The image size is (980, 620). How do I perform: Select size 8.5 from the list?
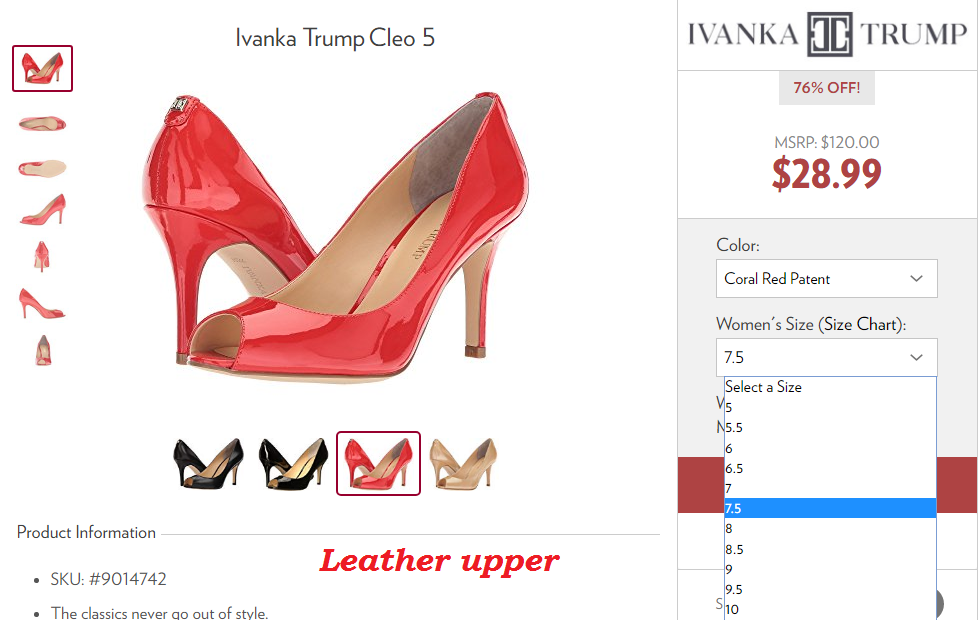(x=830, y=549)
